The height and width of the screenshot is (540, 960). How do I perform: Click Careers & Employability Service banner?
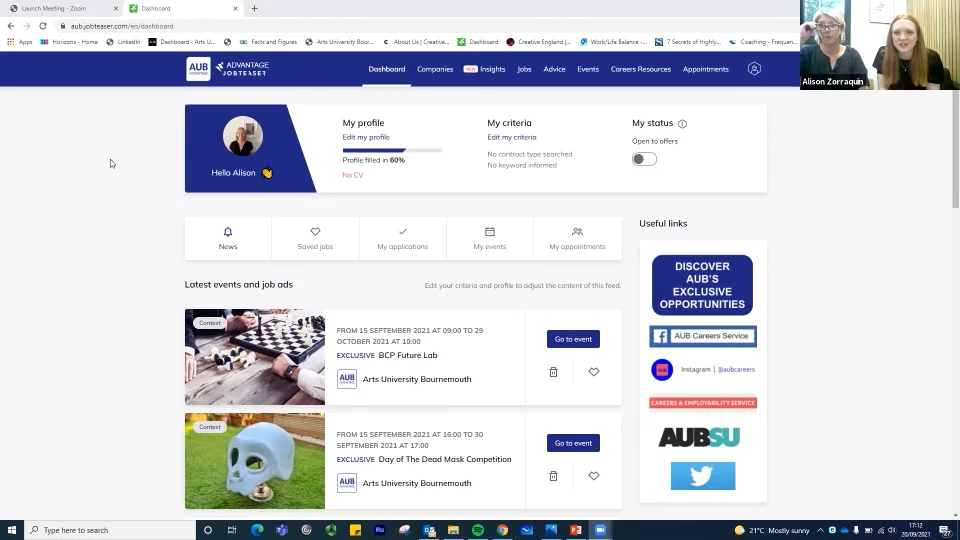703,403
